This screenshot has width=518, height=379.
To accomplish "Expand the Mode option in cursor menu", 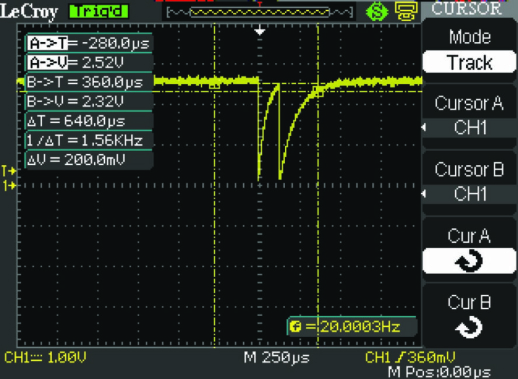I will (470, 37).
